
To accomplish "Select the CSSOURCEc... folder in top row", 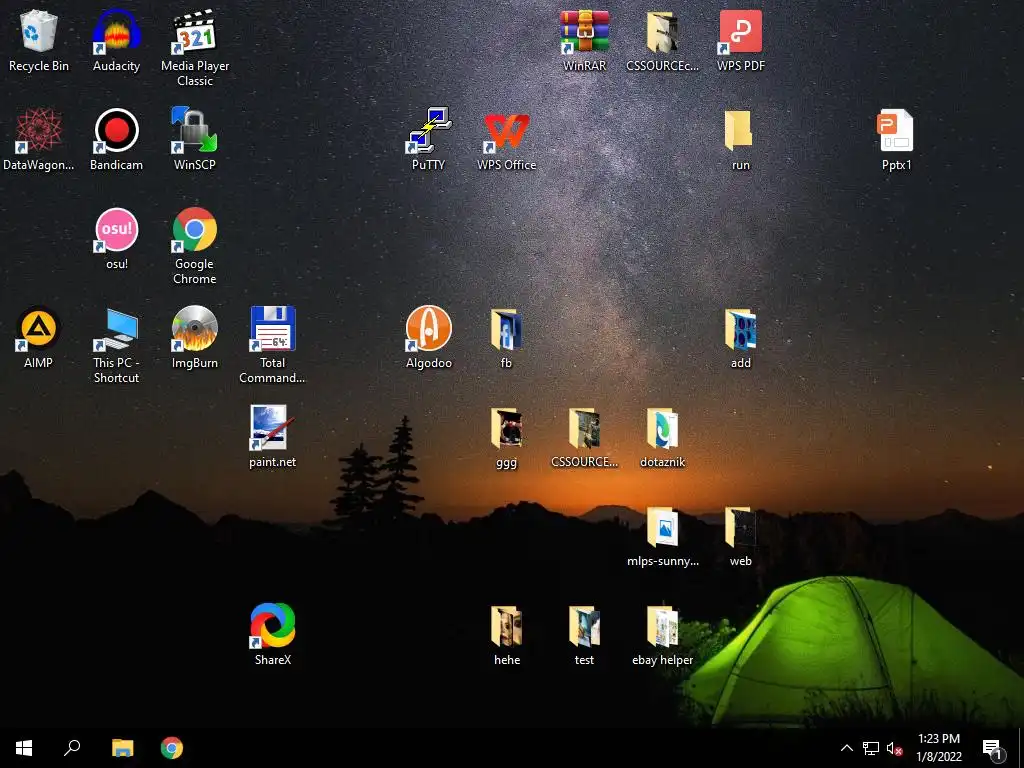I will coord(662,40).
